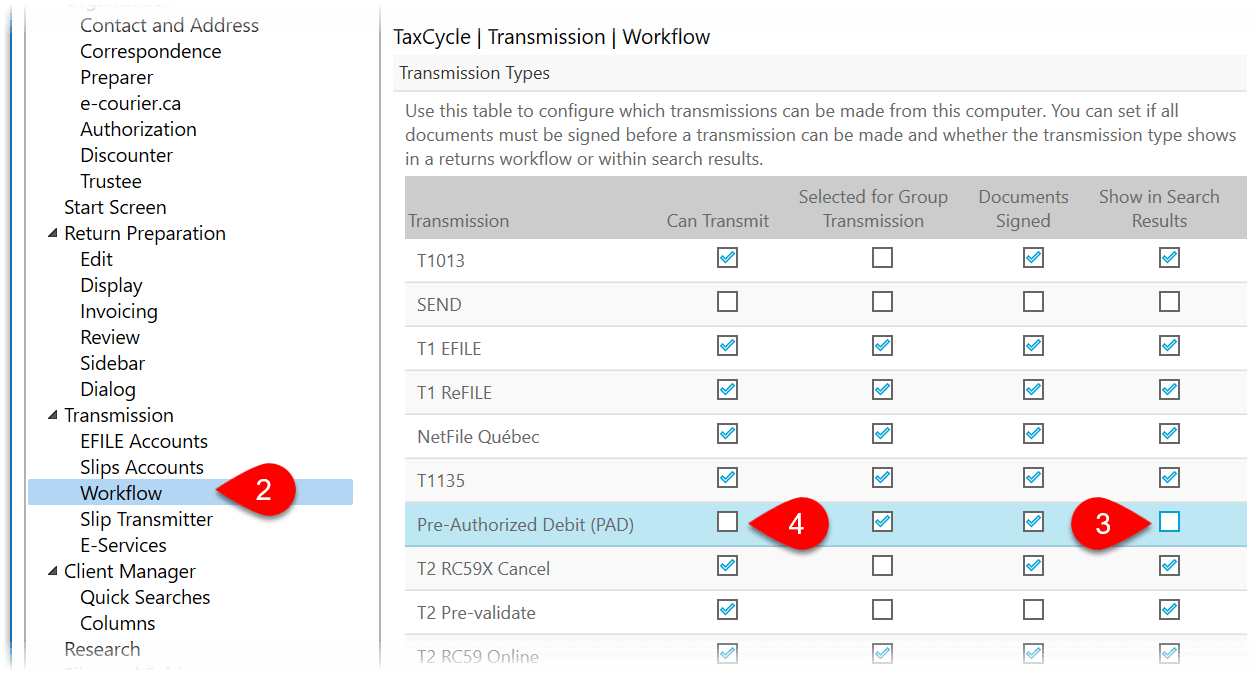Enable Show in Search Results for PAD

pyautogui.click(x=1169, y=522)
